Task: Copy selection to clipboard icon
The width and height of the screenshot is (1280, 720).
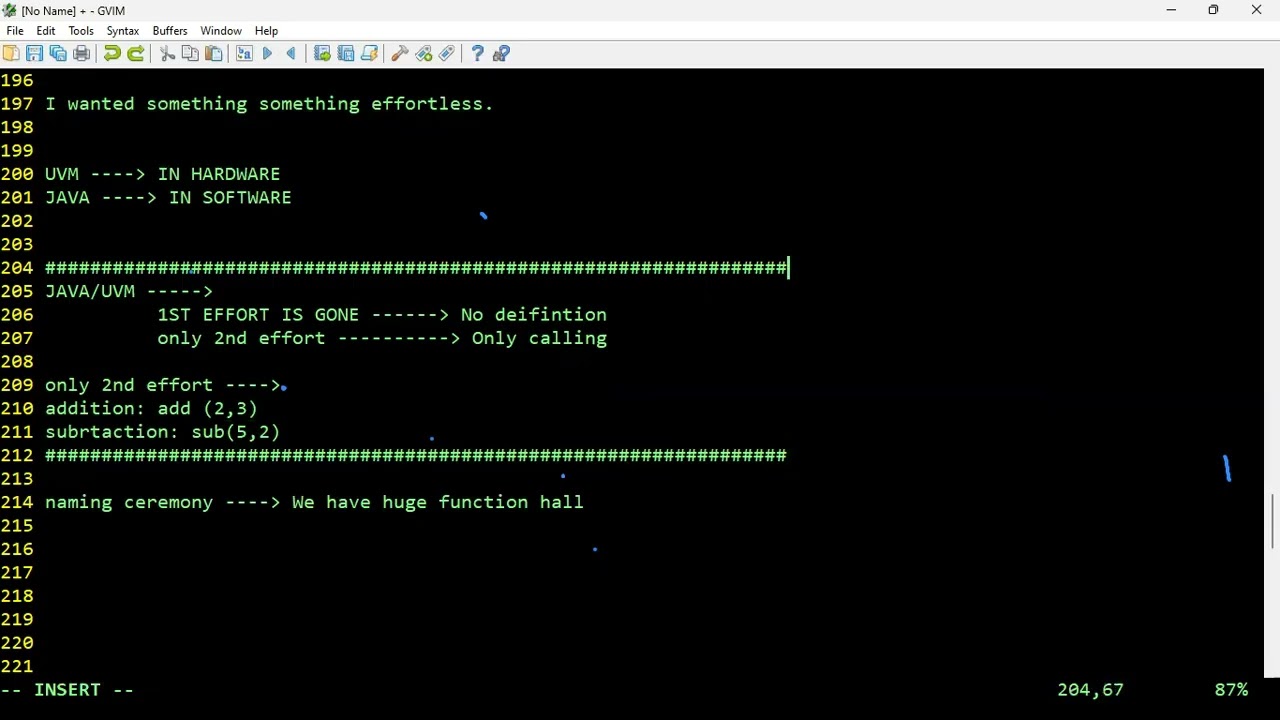Action: [190, 53]
